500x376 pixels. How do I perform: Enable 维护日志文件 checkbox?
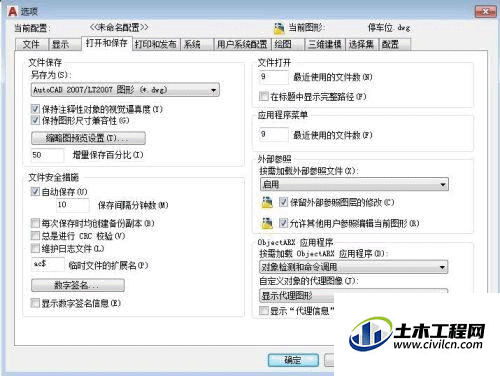35,248
